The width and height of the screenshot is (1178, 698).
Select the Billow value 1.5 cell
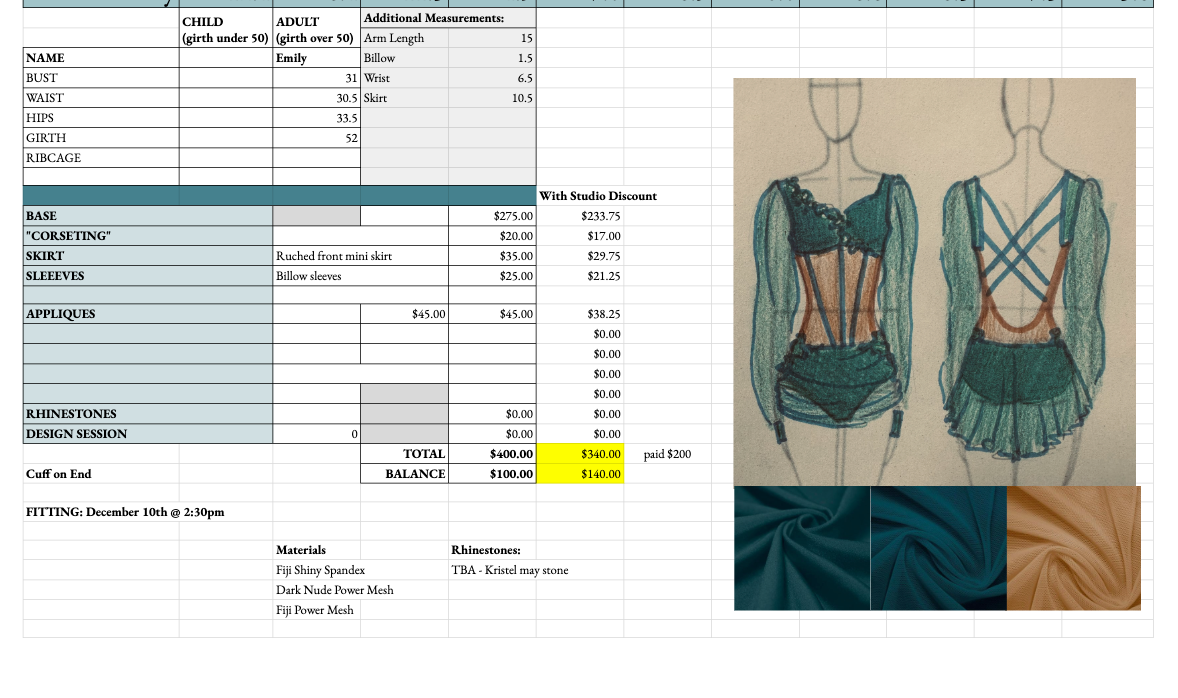click(x=492, y=58)
